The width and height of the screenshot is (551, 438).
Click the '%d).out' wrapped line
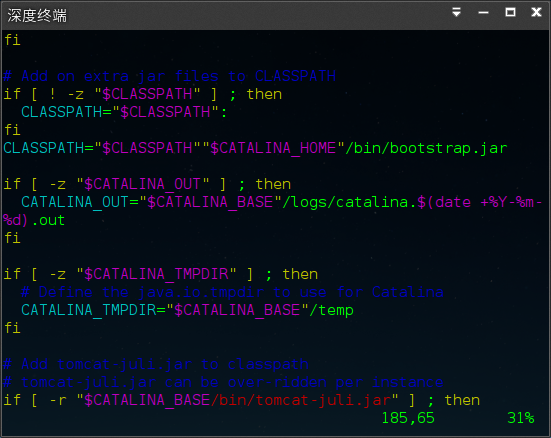point(34,220)
